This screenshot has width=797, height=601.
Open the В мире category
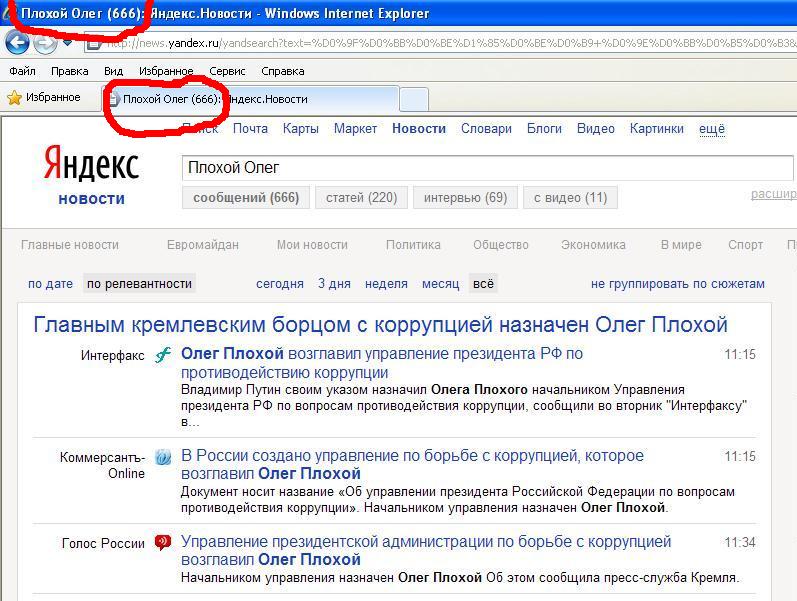coord(681,245)
